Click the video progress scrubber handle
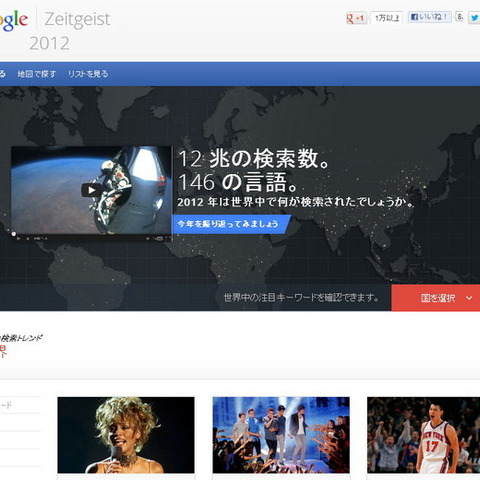 (14, 234)
